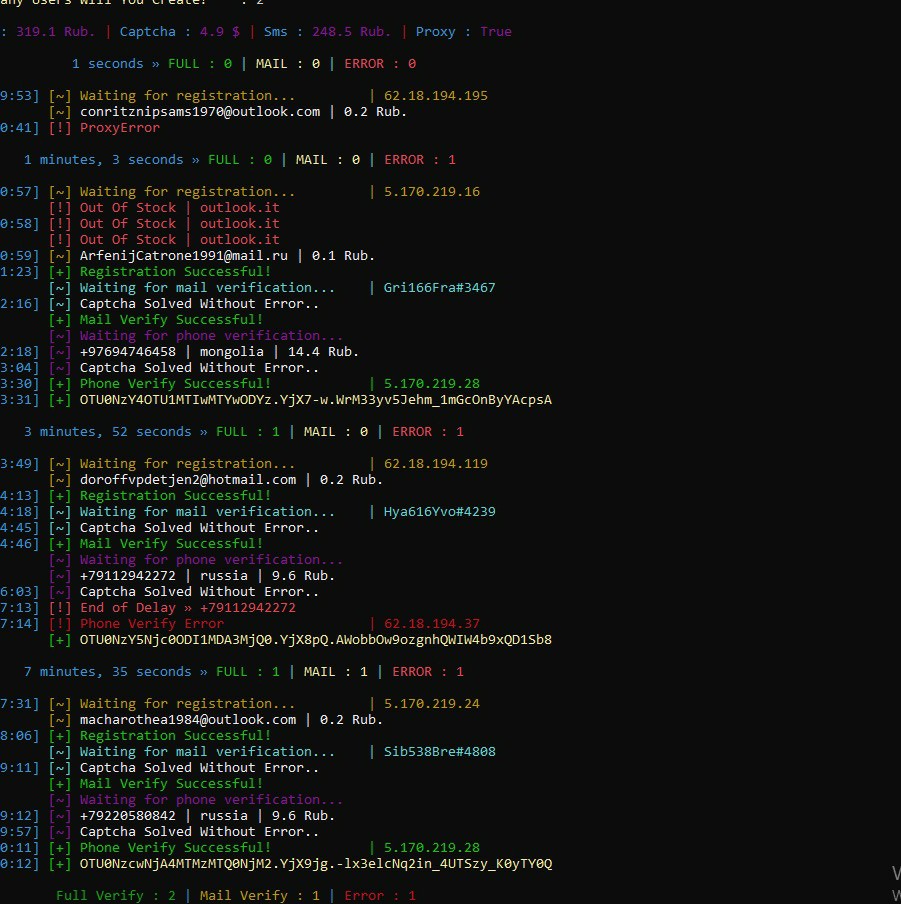The width and height of the screenshot is (901, 904).
Task: Click the "0.1 Rub." mail price
Action: click(344, 256)
